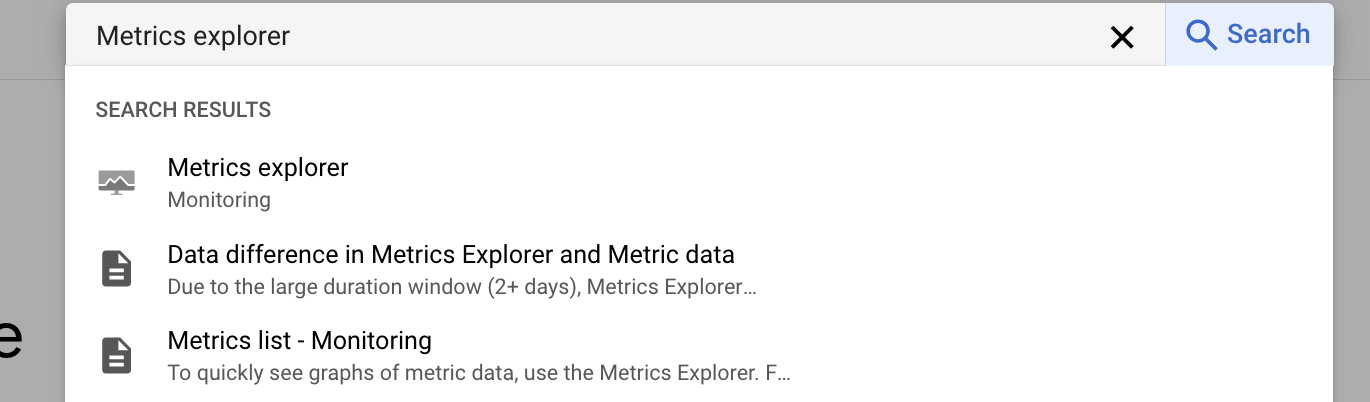
Task: Click the document icon beside Metrics list result
Action: click(x=116, y=356)
